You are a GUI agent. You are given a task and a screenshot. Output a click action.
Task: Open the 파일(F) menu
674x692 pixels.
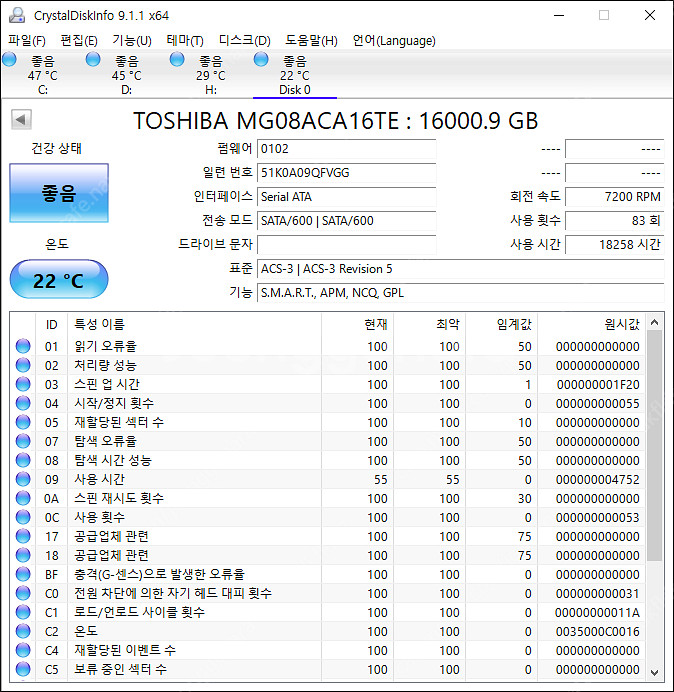(x=27, y=41)
